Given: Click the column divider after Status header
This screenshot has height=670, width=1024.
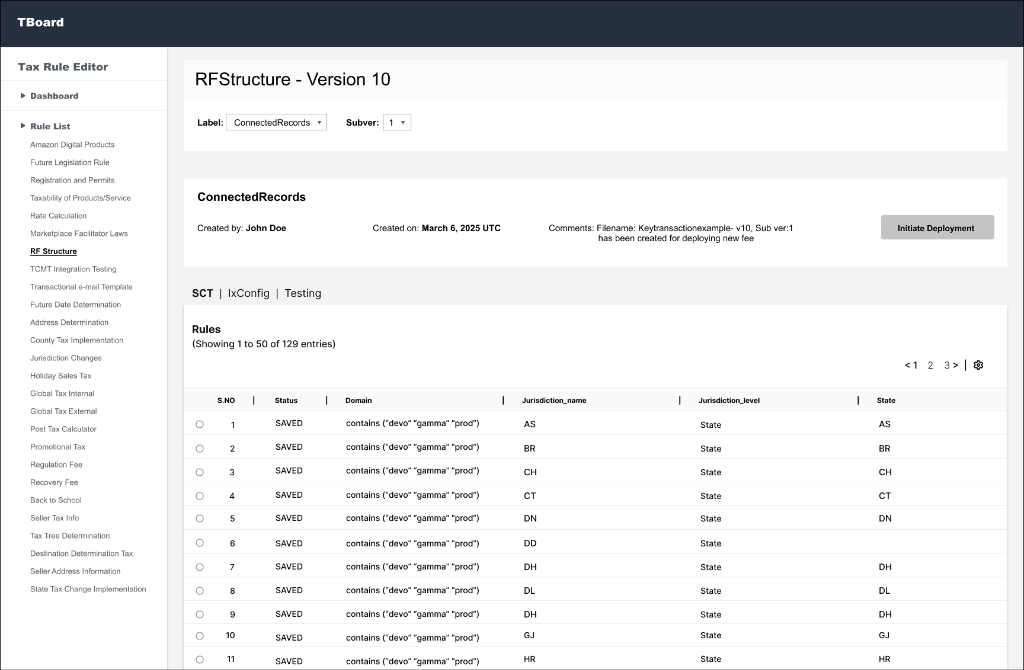Looking at the screenshot, I should click(x=327, y=400).
